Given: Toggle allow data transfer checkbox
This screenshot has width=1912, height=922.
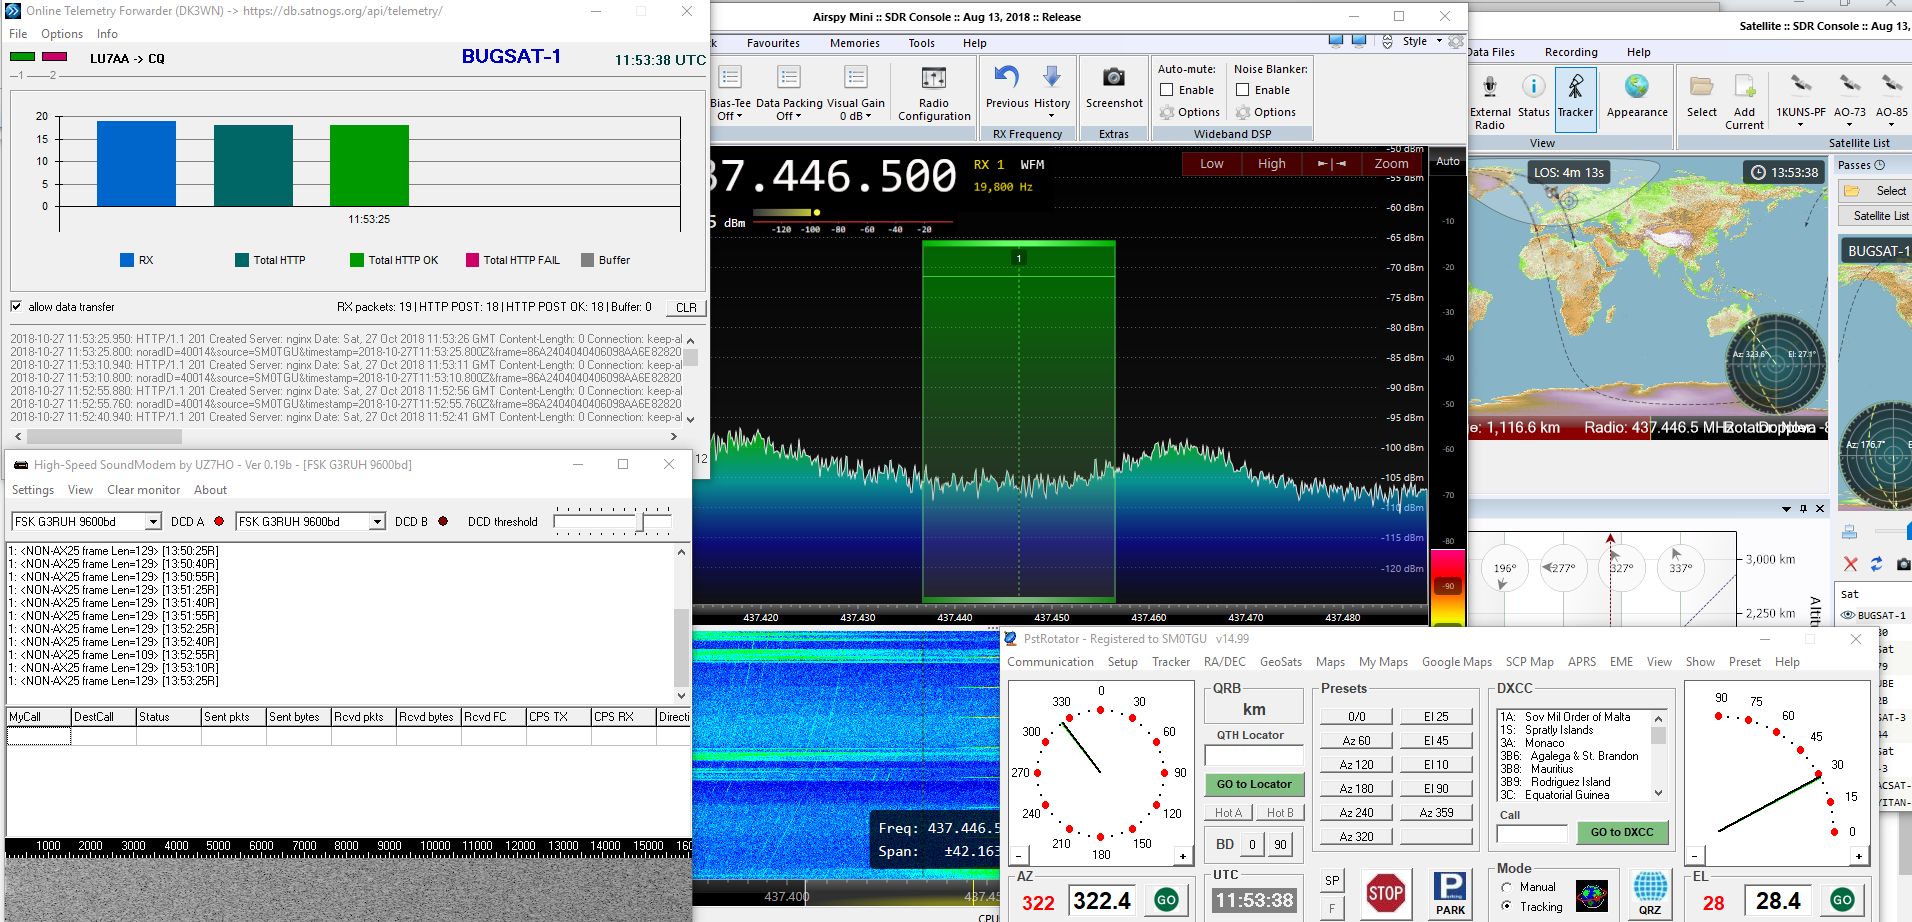Looking at the screenshot, I should (x=16, y=307).
